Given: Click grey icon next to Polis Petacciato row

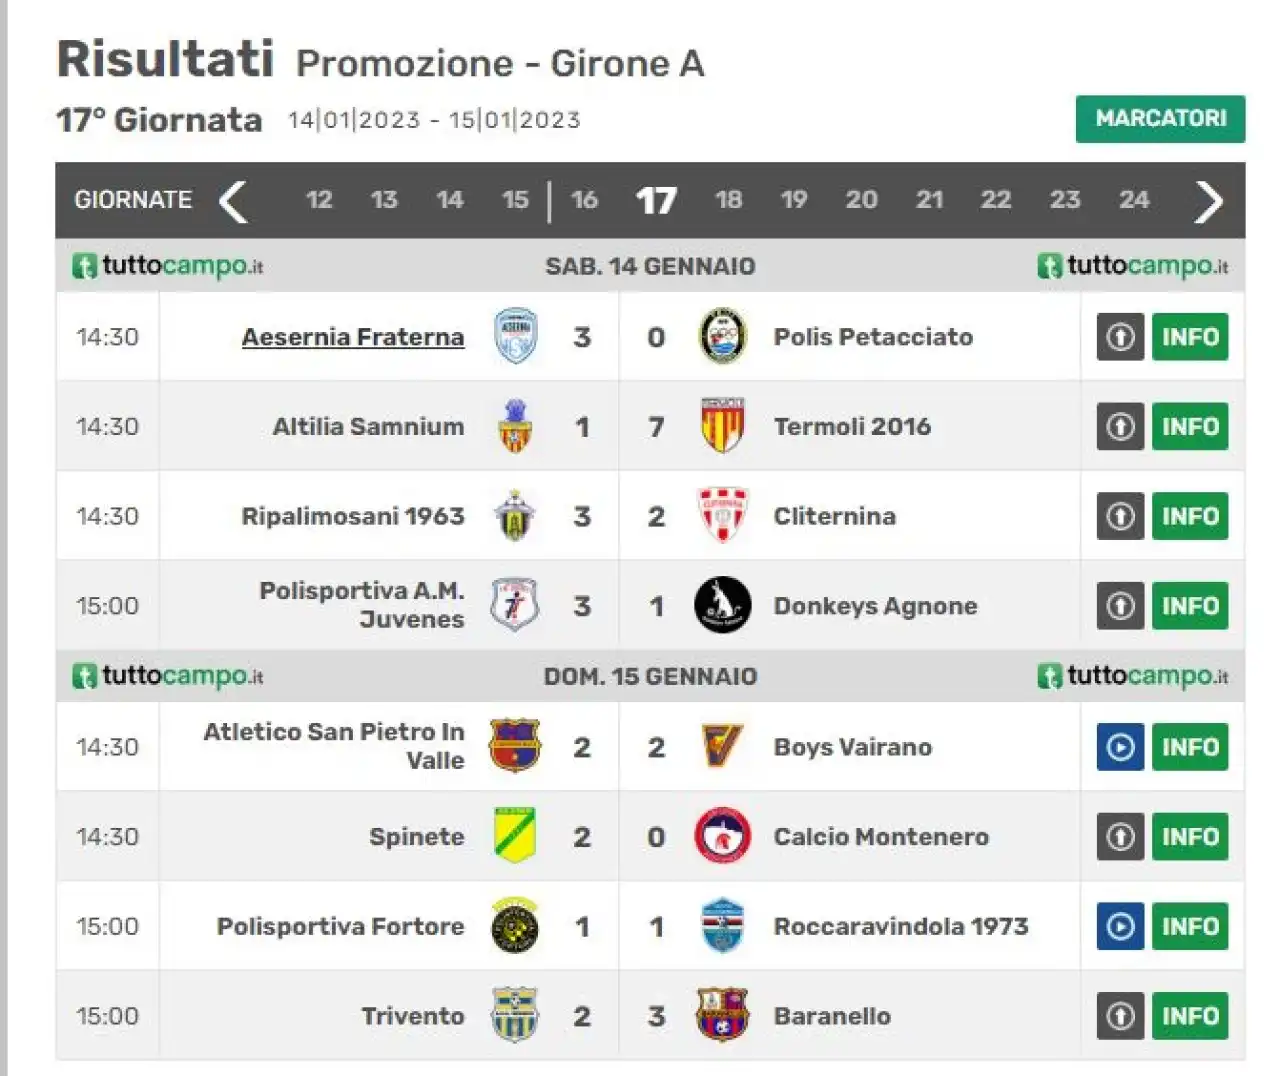Looking at the screenshot, I should (1120, 337).
